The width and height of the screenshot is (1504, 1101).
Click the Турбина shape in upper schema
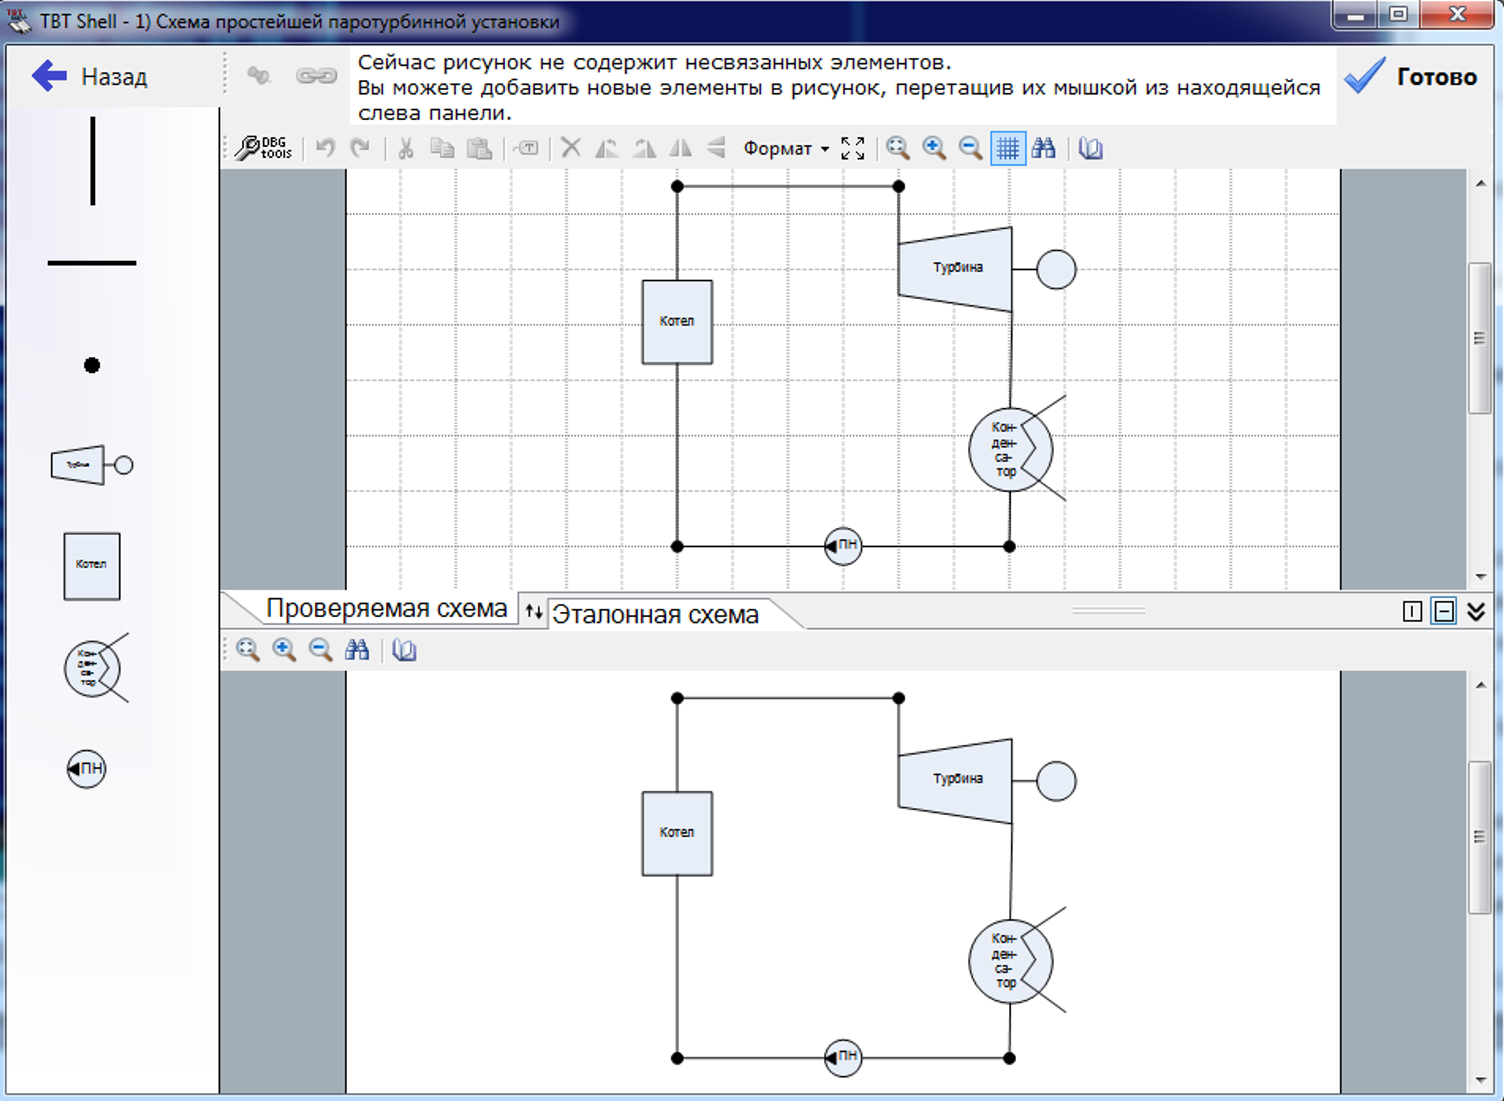pos(955,268)
